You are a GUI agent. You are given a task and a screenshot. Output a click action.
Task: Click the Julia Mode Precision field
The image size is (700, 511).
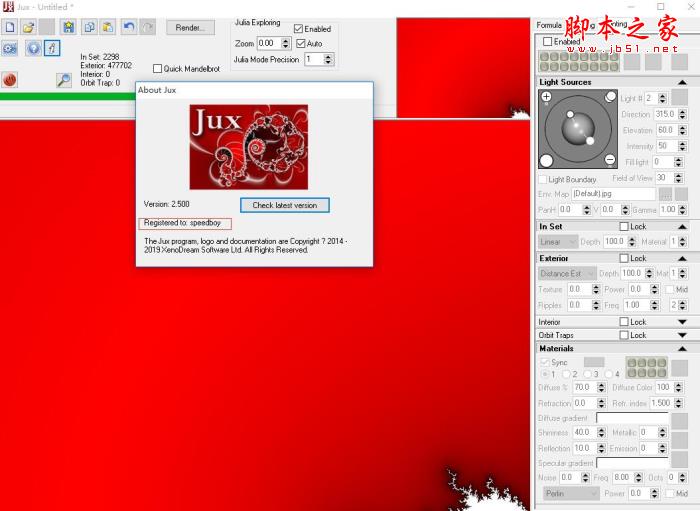pos(314,59)
